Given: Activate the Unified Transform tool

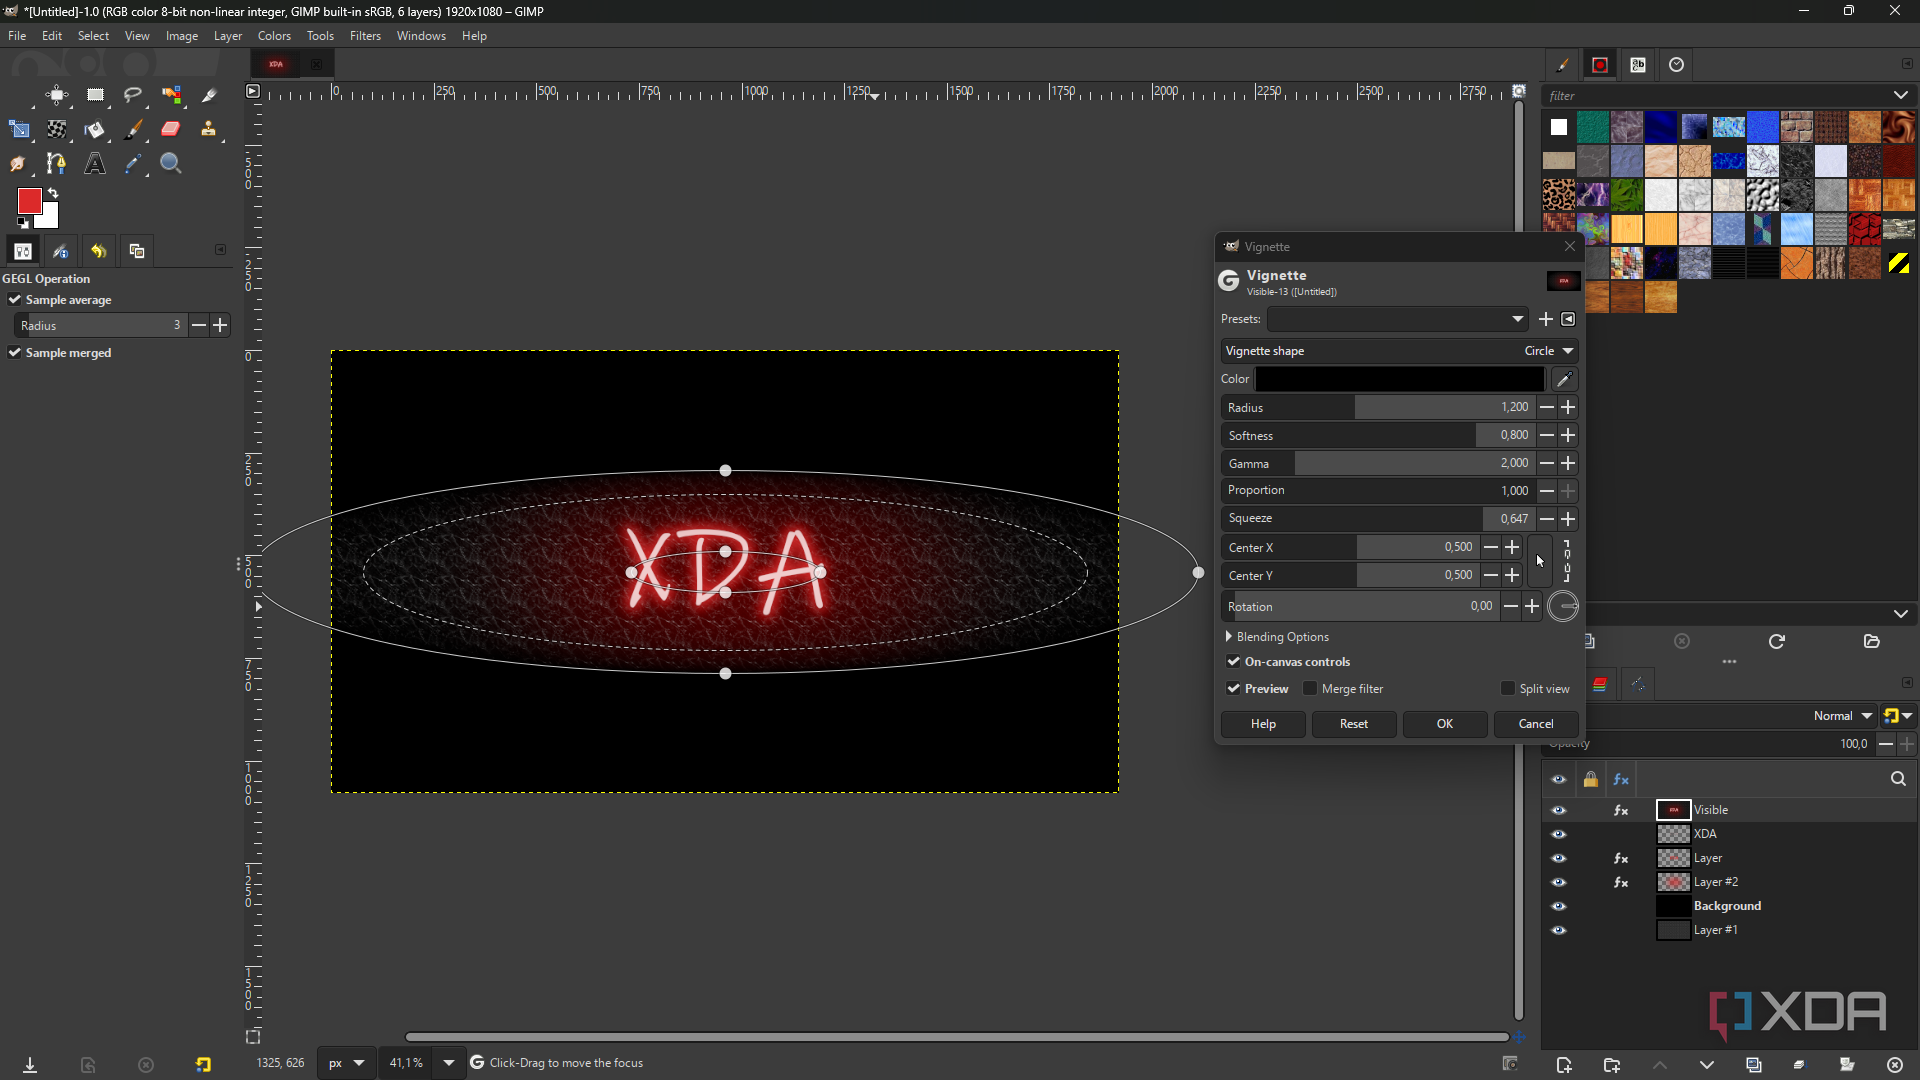Looking at the screenshot, I should click(x=19, y=130).
